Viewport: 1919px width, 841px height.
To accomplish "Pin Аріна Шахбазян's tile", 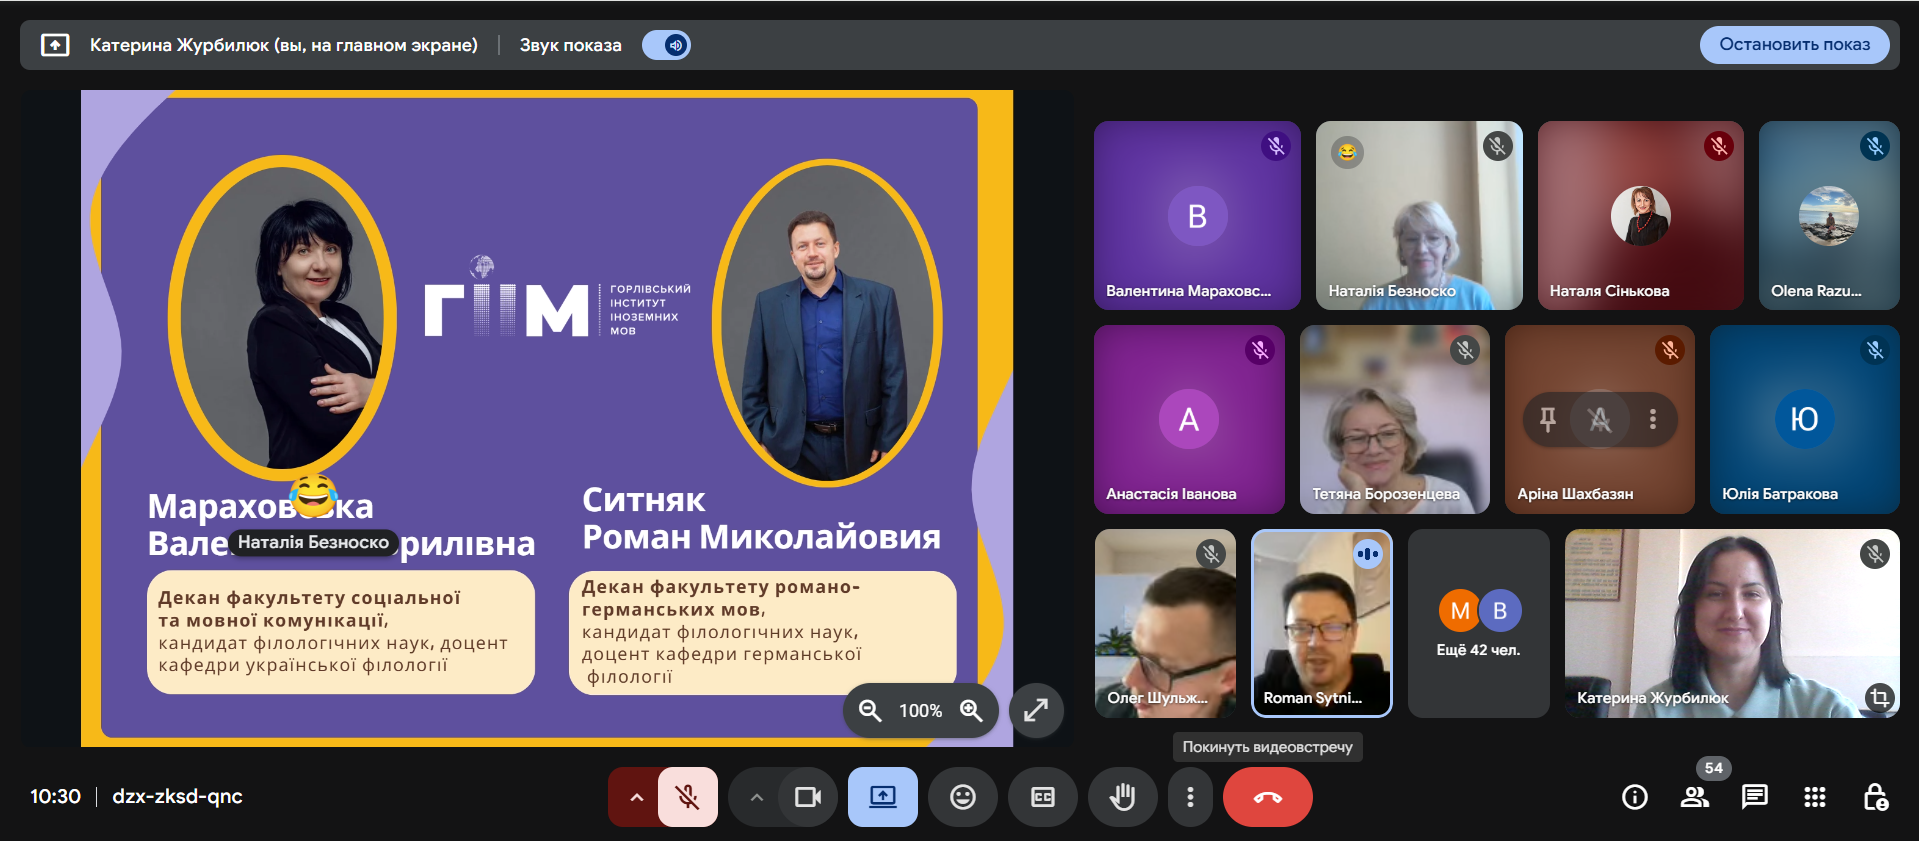I will [1547, 419].
